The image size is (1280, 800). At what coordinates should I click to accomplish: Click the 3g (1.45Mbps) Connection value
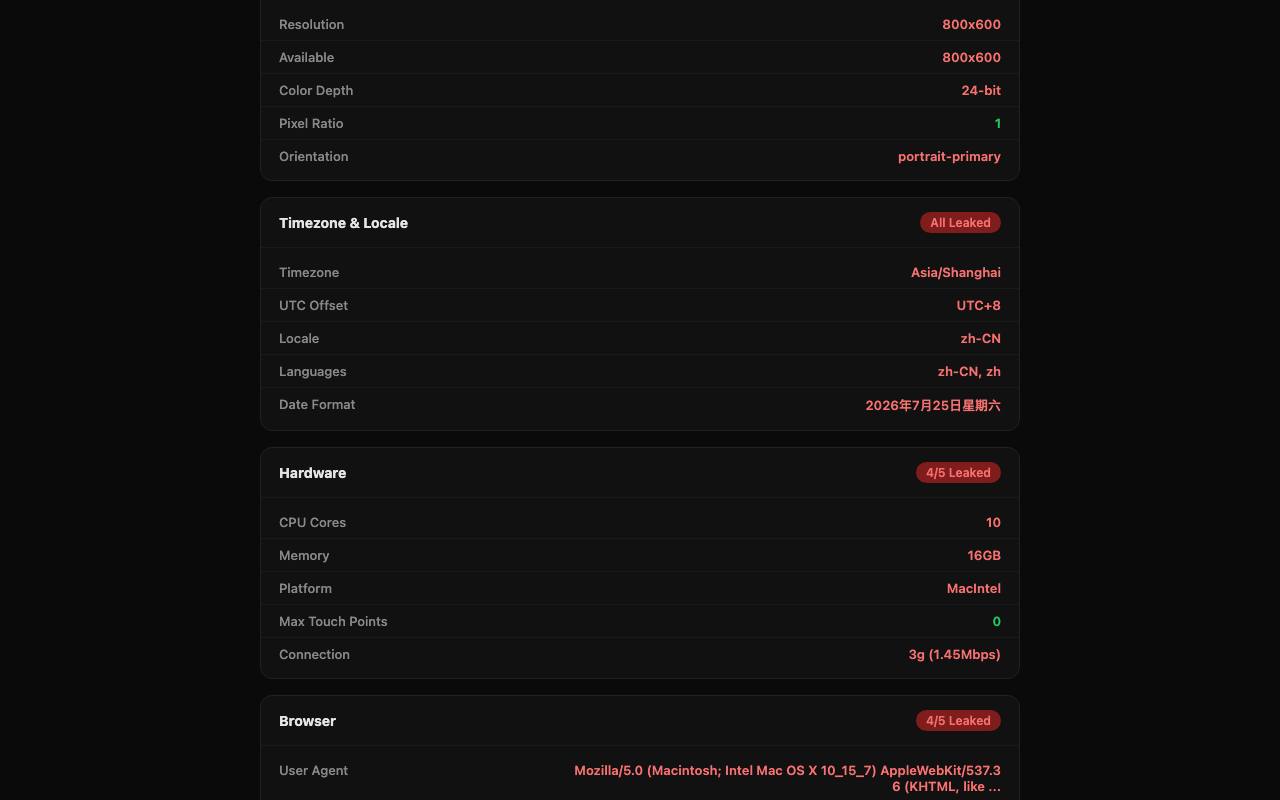tap(954, 654)
